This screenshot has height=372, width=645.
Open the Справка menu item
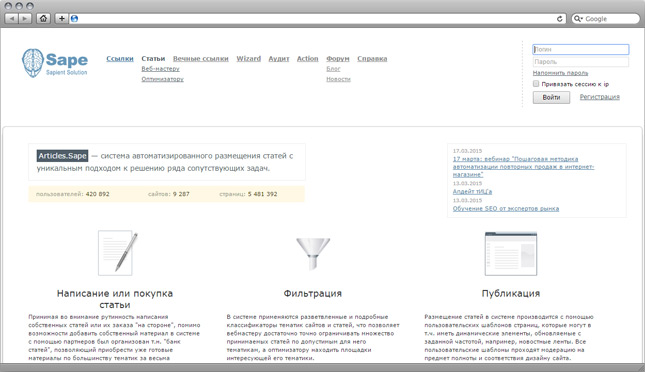[x=372, y=58]
